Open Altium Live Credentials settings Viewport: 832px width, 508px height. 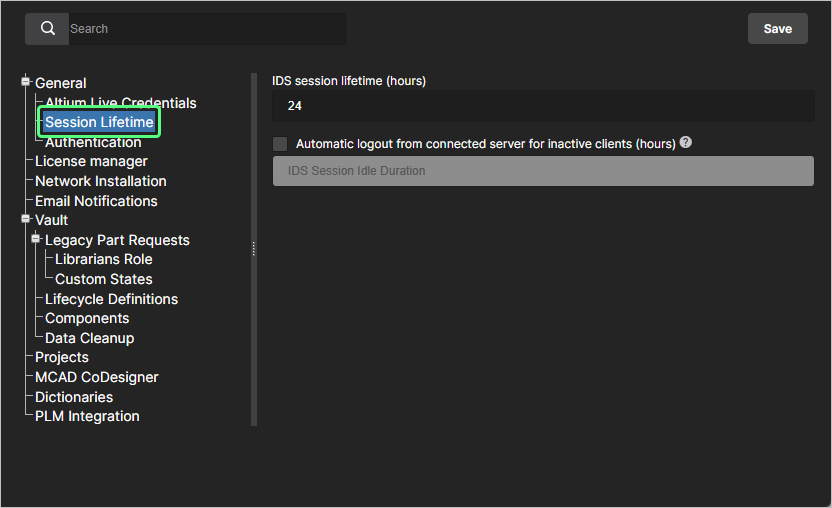120,103
